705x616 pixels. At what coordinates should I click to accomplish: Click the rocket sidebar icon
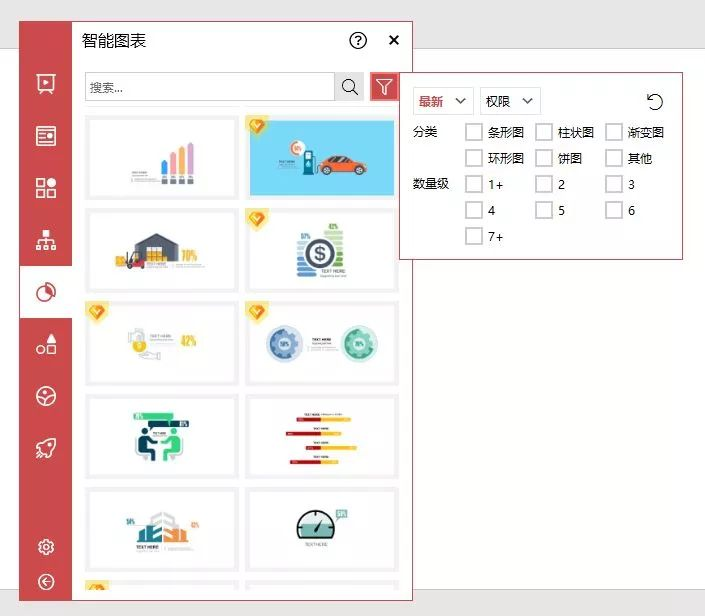tap(46, 448)
